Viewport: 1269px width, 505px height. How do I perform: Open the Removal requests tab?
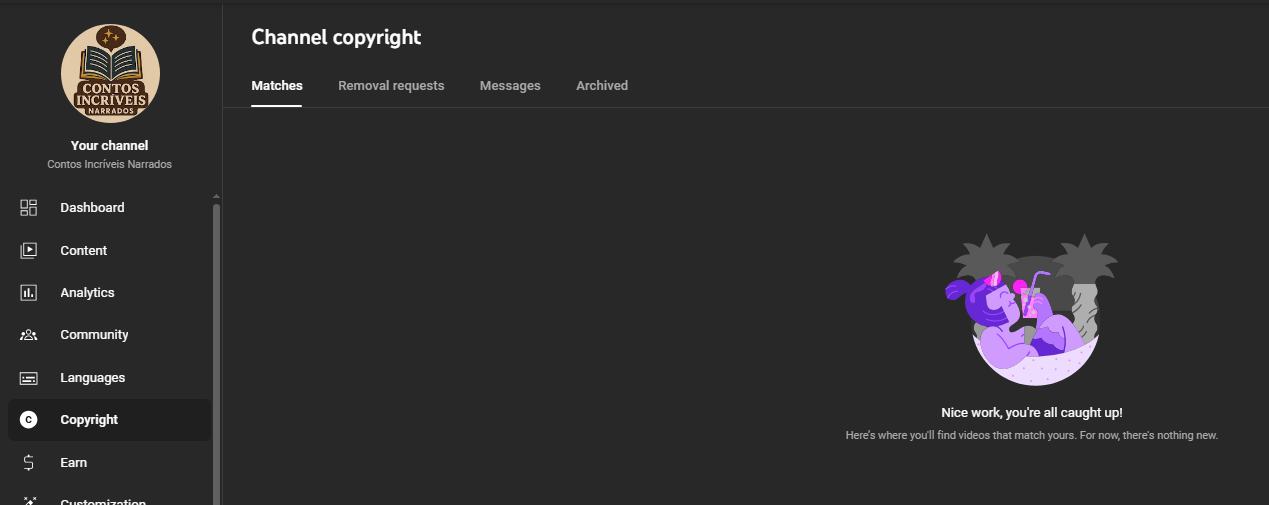point(391,86)
